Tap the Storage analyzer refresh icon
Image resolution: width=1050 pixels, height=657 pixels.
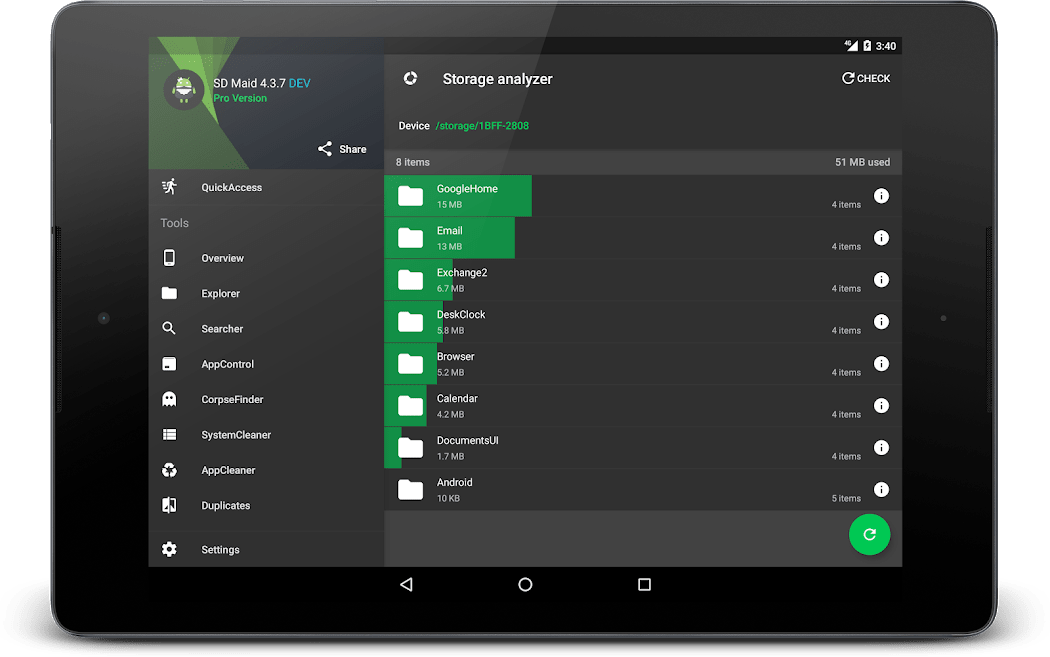pyautogui.click(x=410, y=78)
